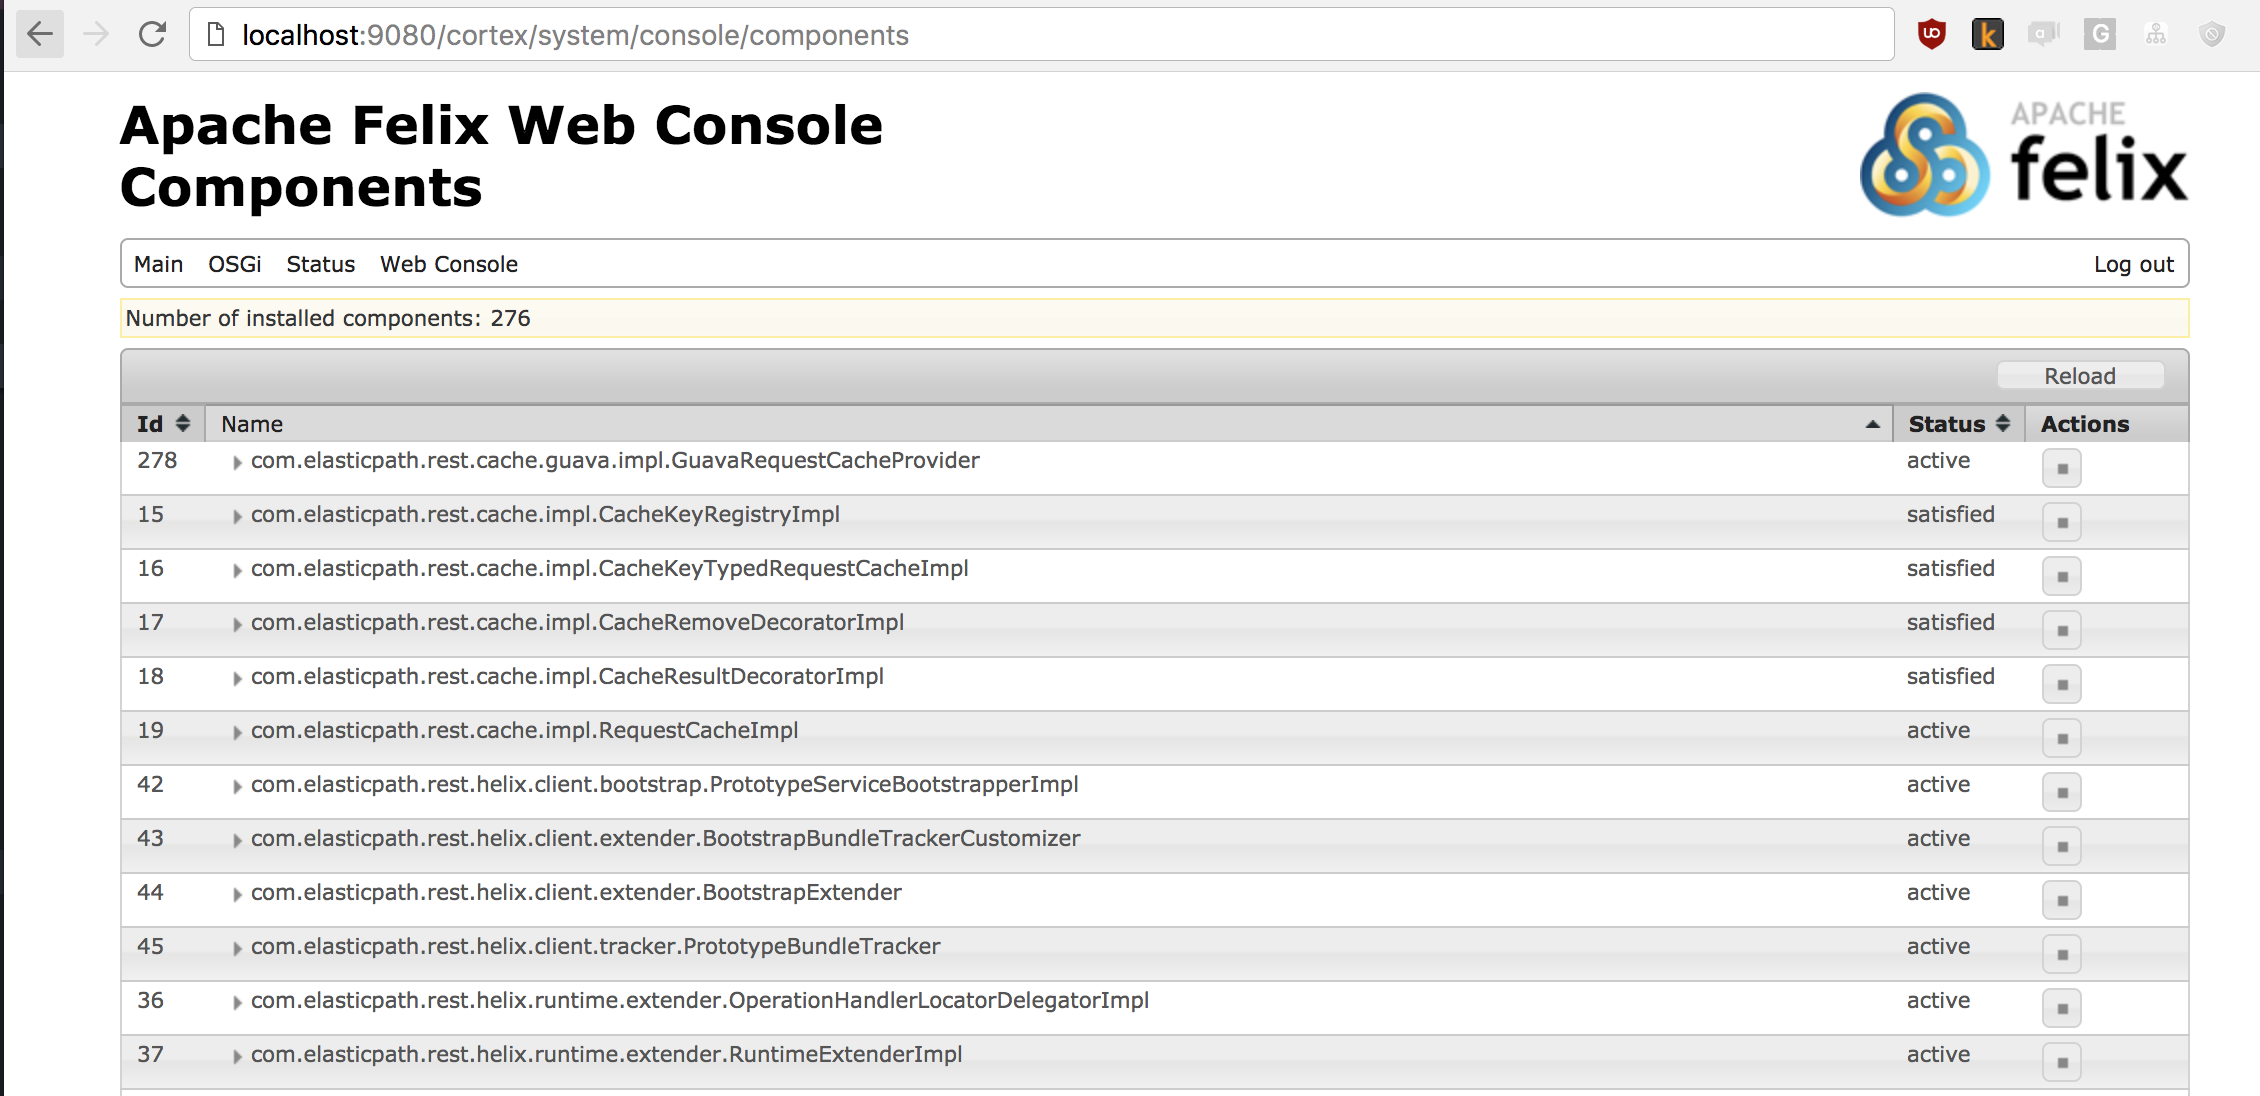Expand CacheRemoveDecoratorImpl row triangle
The image size is (2260, 1096).
tap(237, 624)
